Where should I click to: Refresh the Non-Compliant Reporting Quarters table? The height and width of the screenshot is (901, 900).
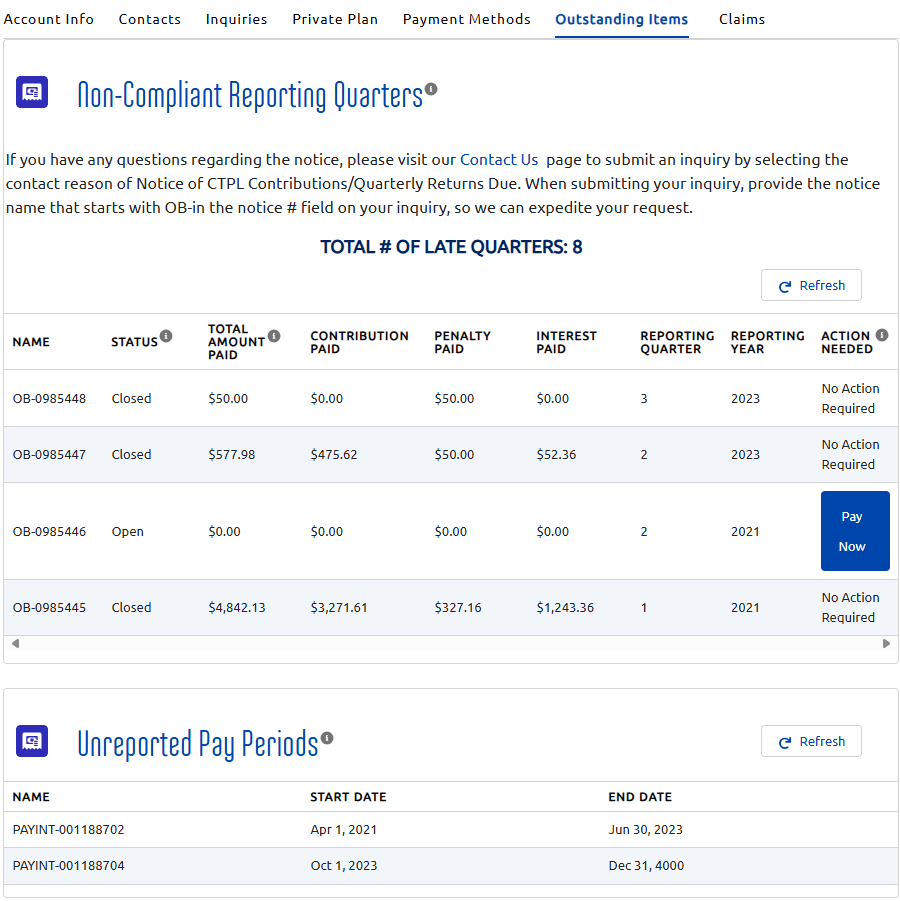point(811,285)
